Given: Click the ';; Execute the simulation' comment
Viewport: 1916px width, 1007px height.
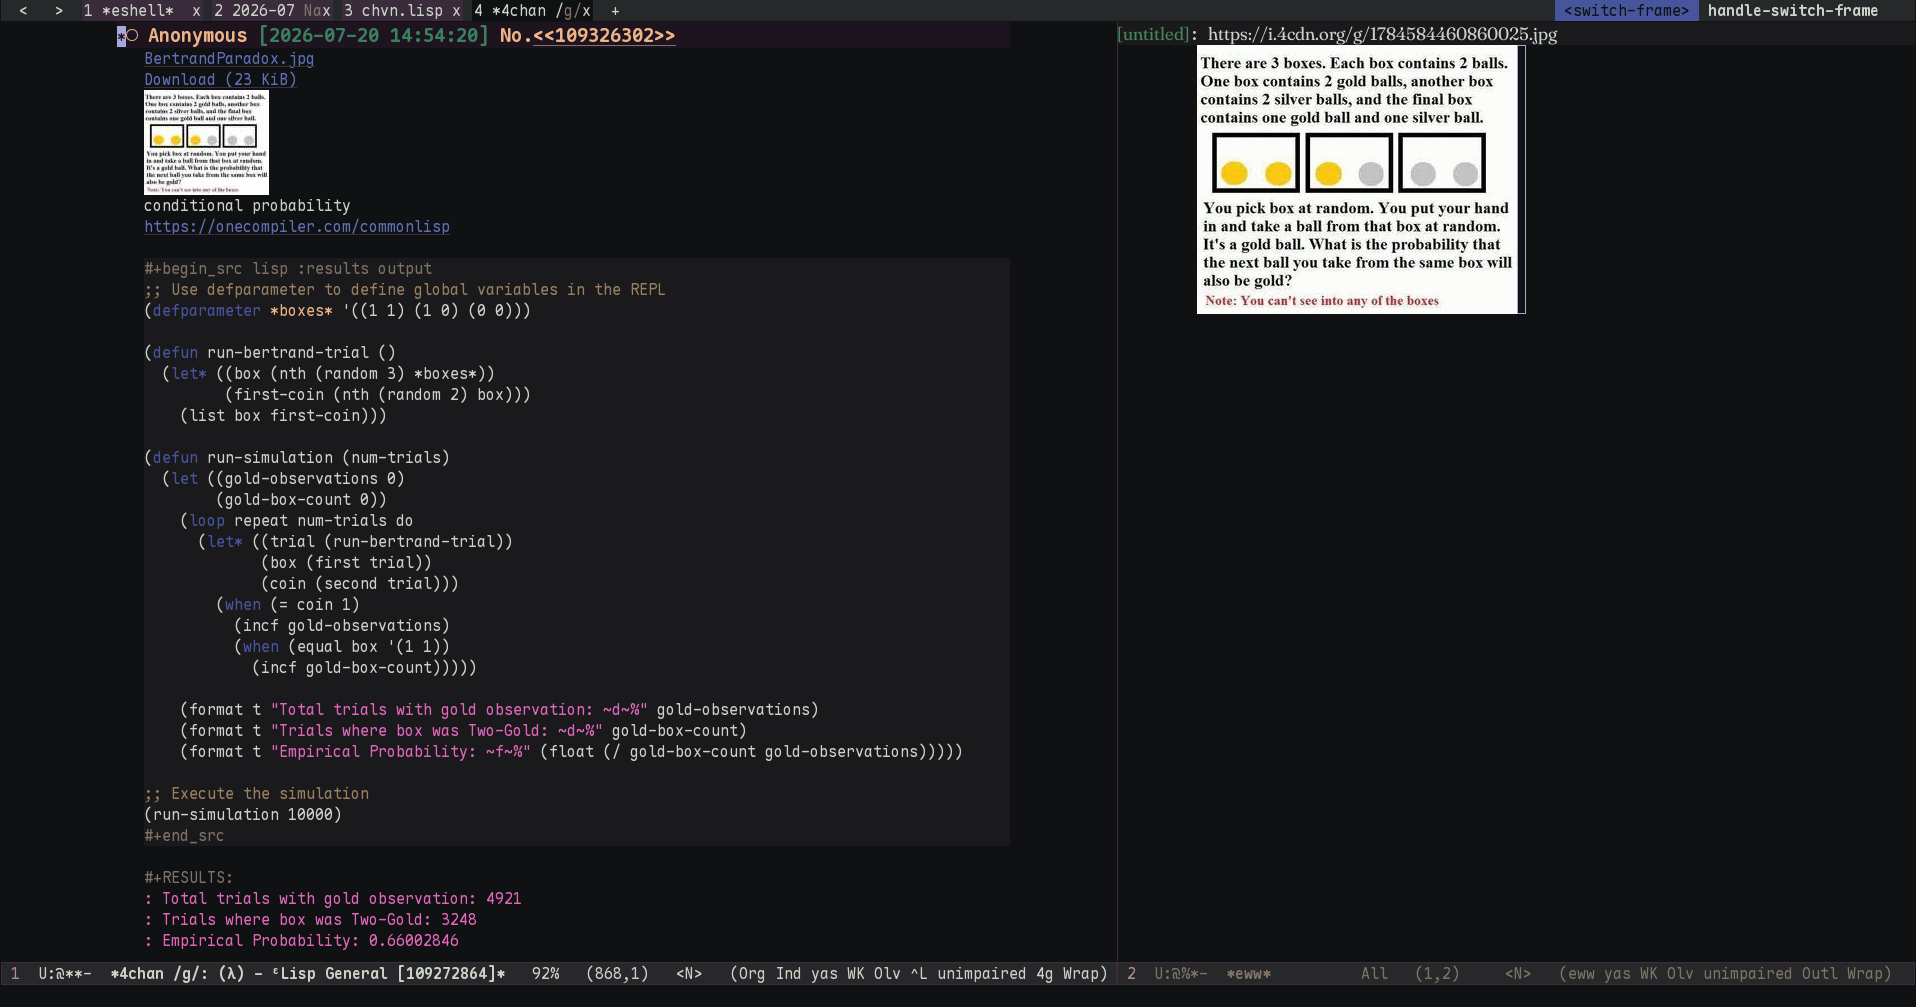Looking at the screenshot, I should click(256, 794).
